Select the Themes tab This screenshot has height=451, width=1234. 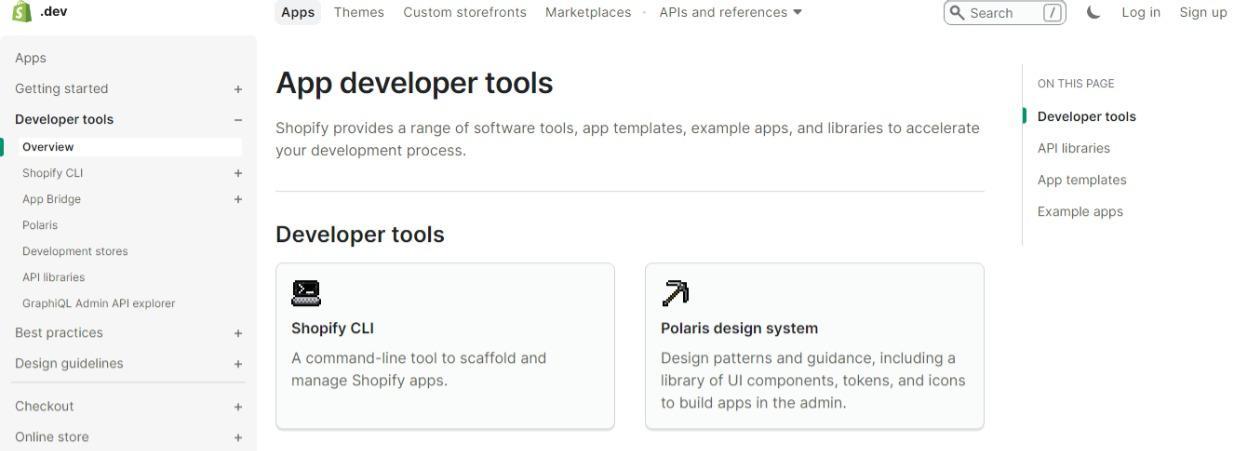click(x=359, y=13)
